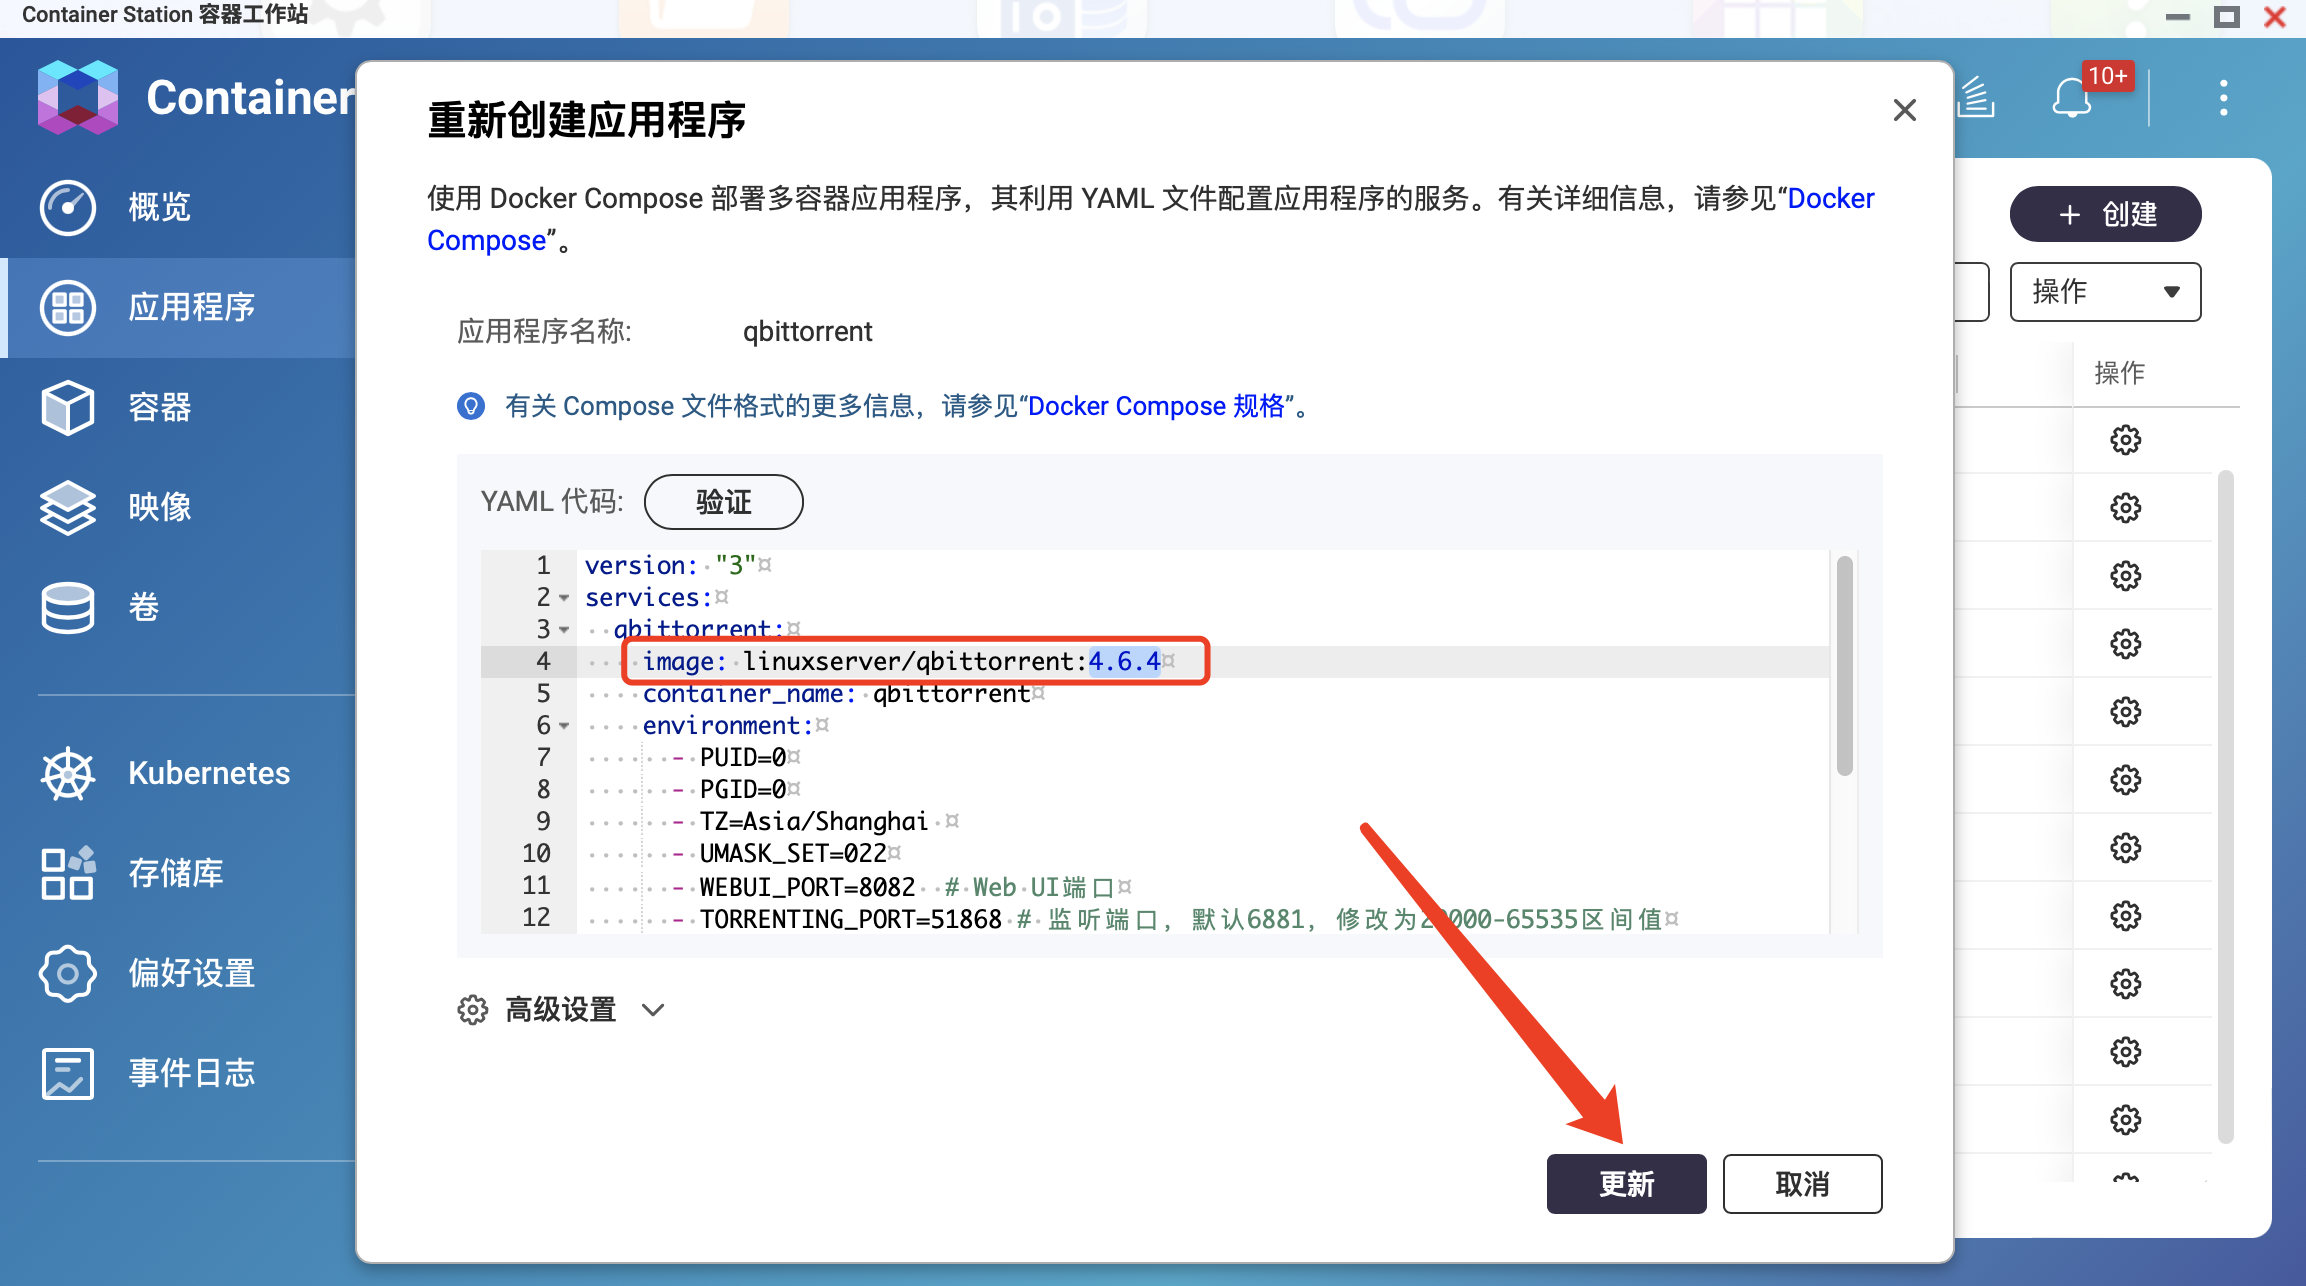Click the fifth row settings gear
The height and width of the screenshot is (1286, 2306).
pos(2126,712)
